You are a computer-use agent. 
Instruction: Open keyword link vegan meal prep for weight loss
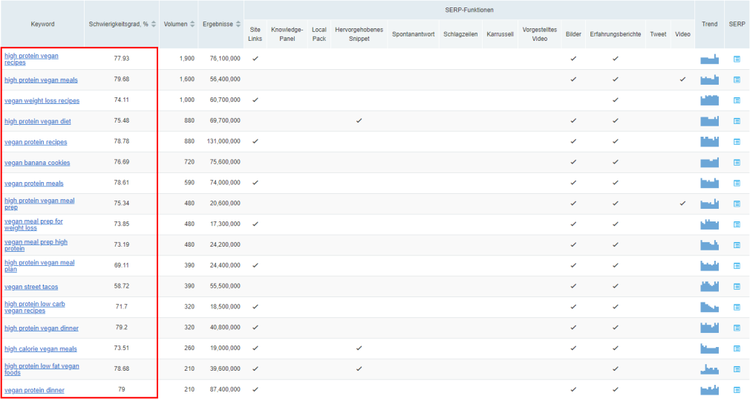pyautogui.click(x=33, y=224)
